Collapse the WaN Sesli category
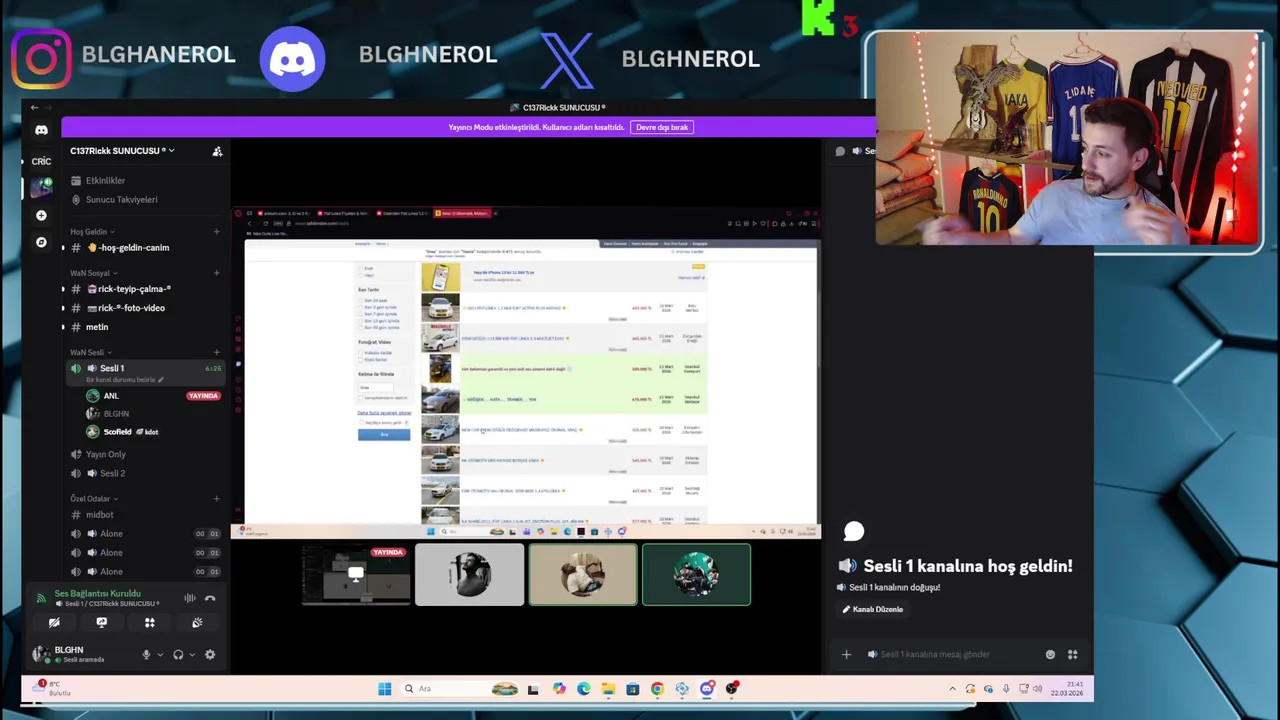The image size is (1280, 720). click(91, 353)
